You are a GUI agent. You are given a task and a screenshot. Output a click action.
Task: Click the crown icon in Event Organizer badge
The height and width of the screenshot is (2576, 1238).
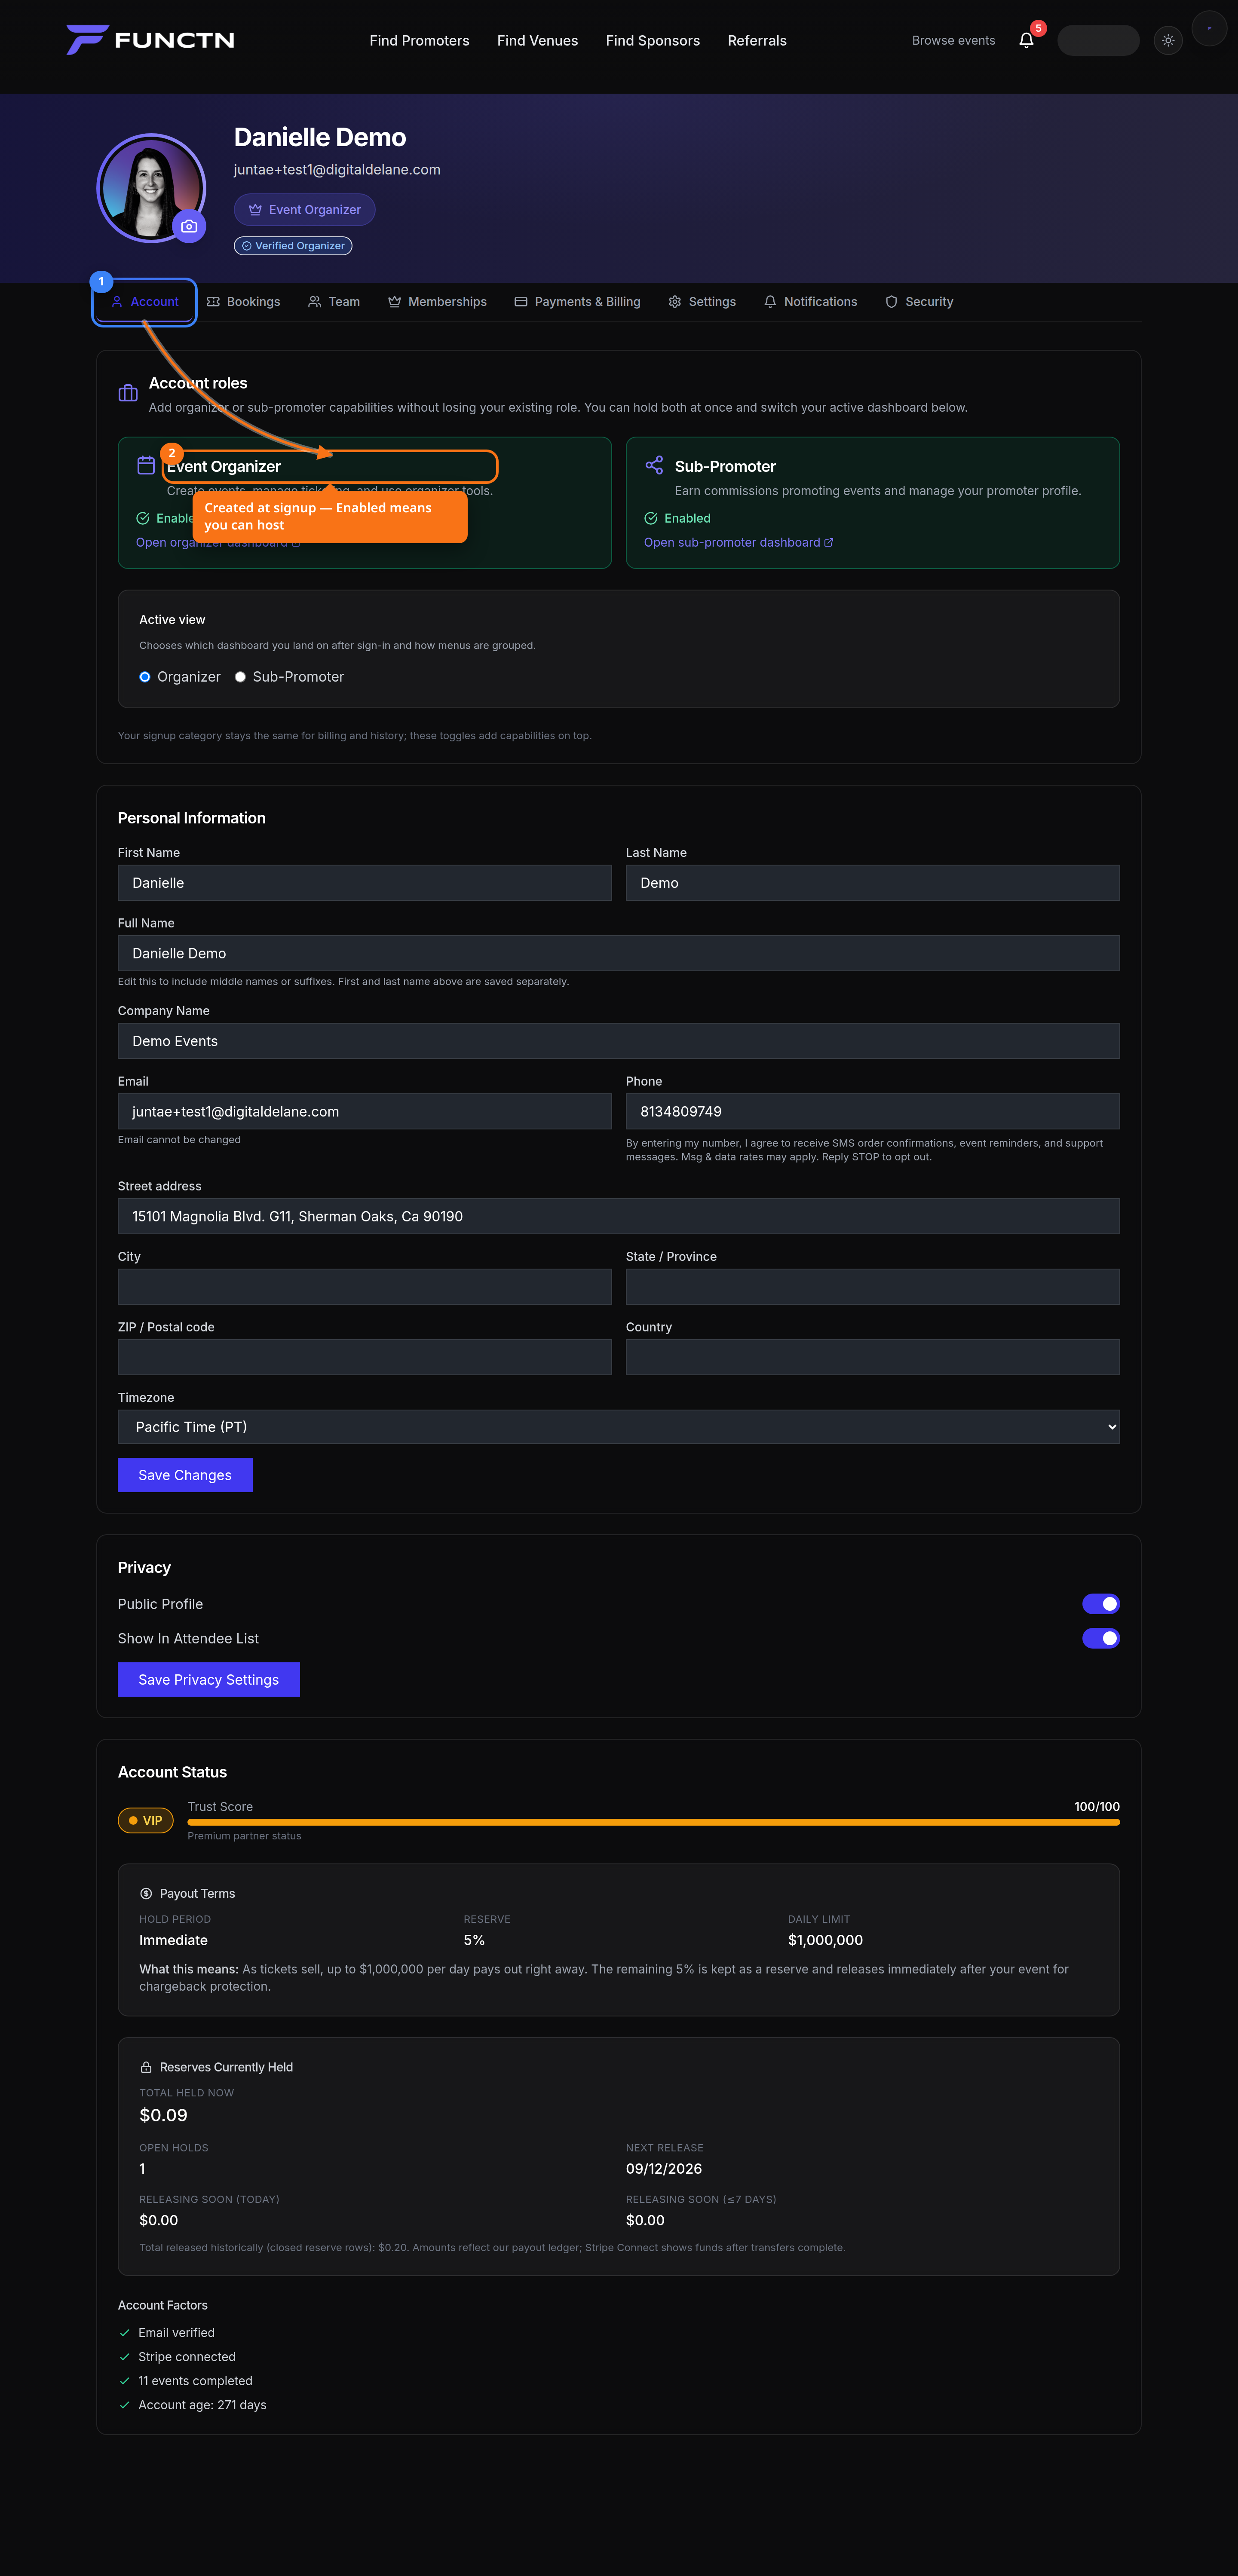click(x=255, y=210)
